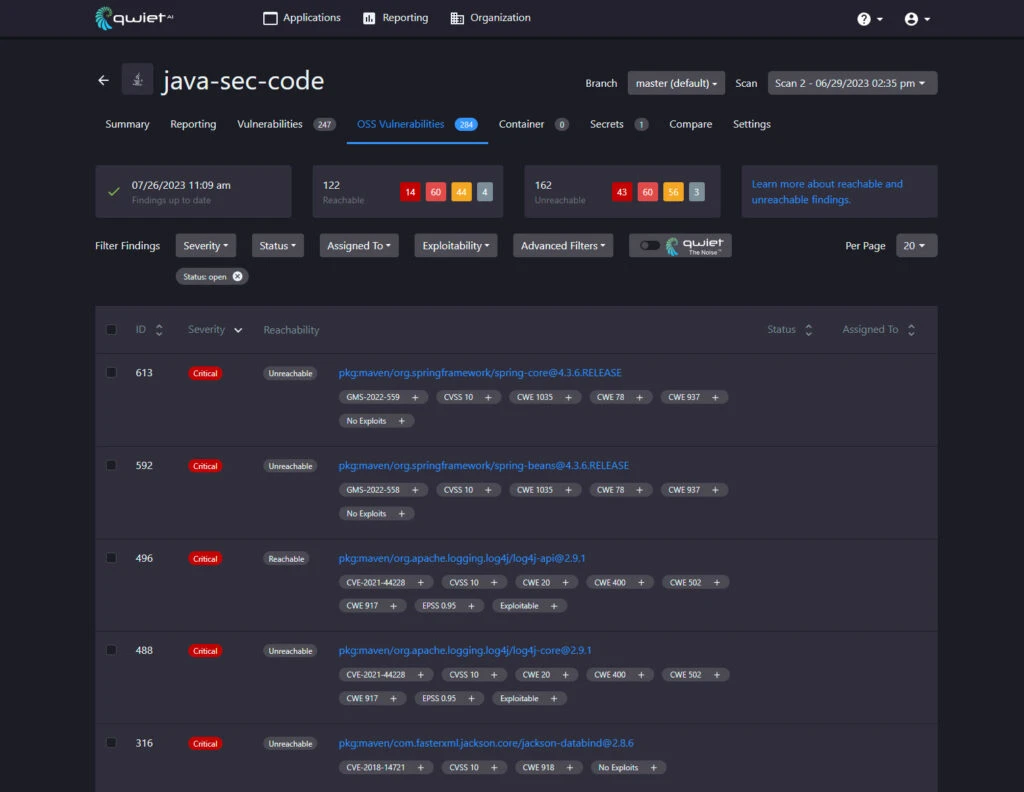Open the Reporting section

coord(395,17)
